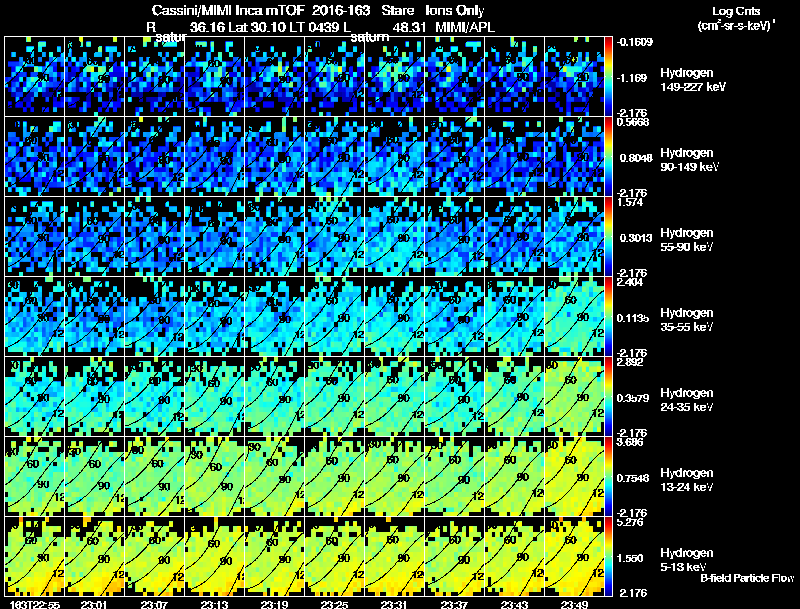Click the '0.3013' color scale value

(636, 238)
